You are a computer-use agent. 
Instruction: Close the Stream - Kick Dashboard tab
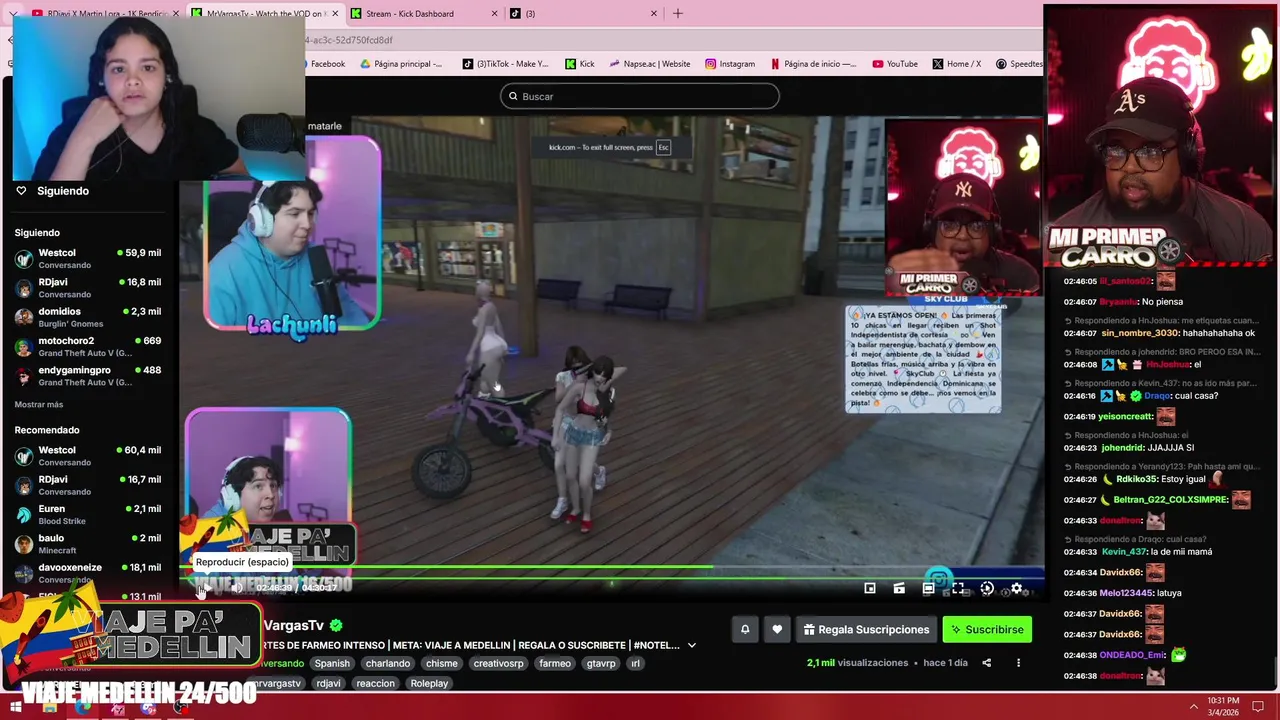[x=494, y=13]
